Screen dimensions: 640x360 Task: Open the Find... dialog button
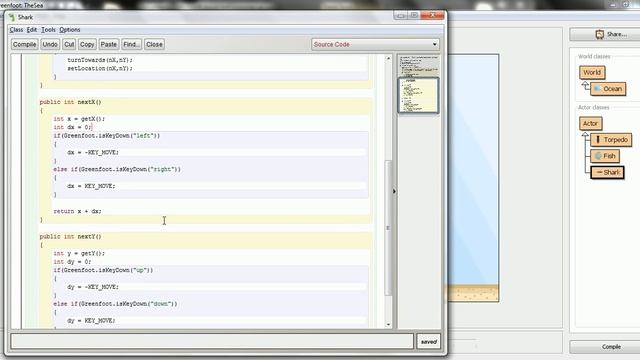click(131, 44)
